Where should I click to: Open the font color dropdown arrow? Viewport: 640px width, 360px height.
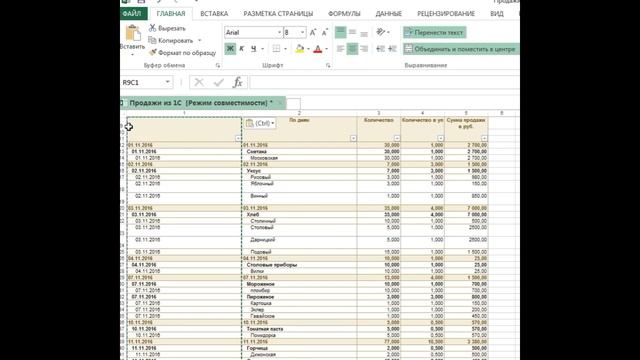(327, 49)
